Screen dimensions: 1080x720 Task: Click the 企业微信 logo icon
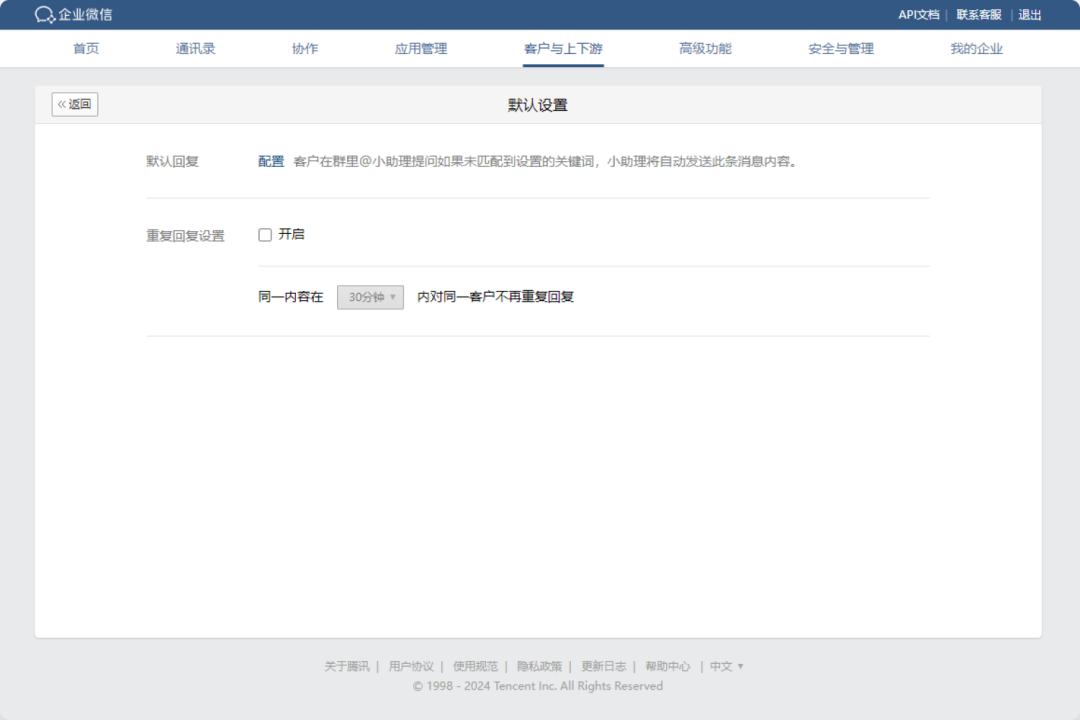[44, 15]
